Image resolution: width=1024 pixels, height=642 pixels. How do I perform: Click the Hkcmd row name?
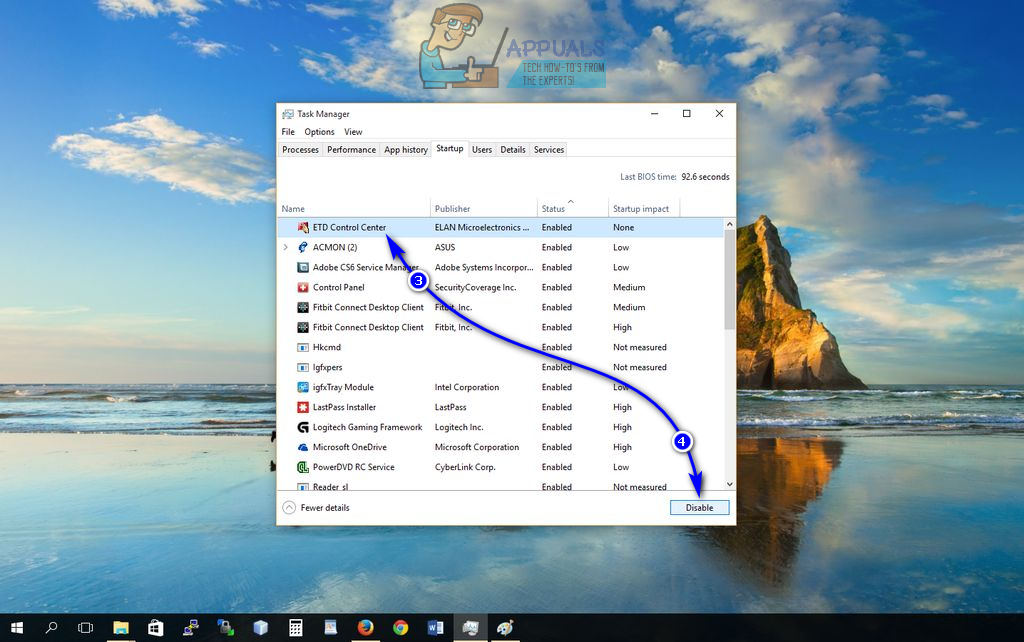coord(327,347)
